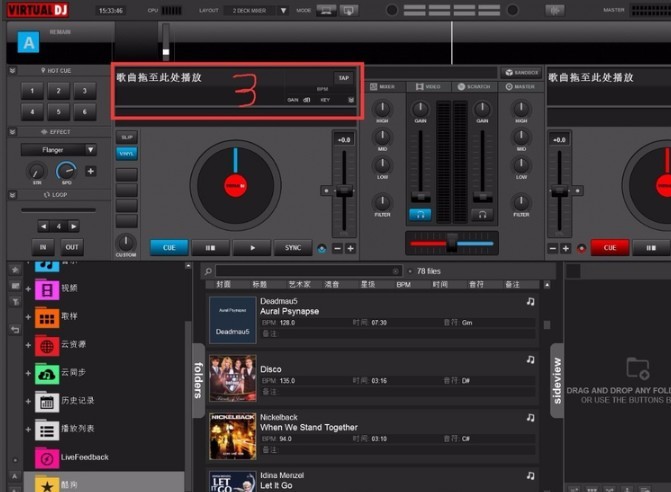Switch to the VIDEO tab
This screenshot has height=492, width=671.
(428, 86)
